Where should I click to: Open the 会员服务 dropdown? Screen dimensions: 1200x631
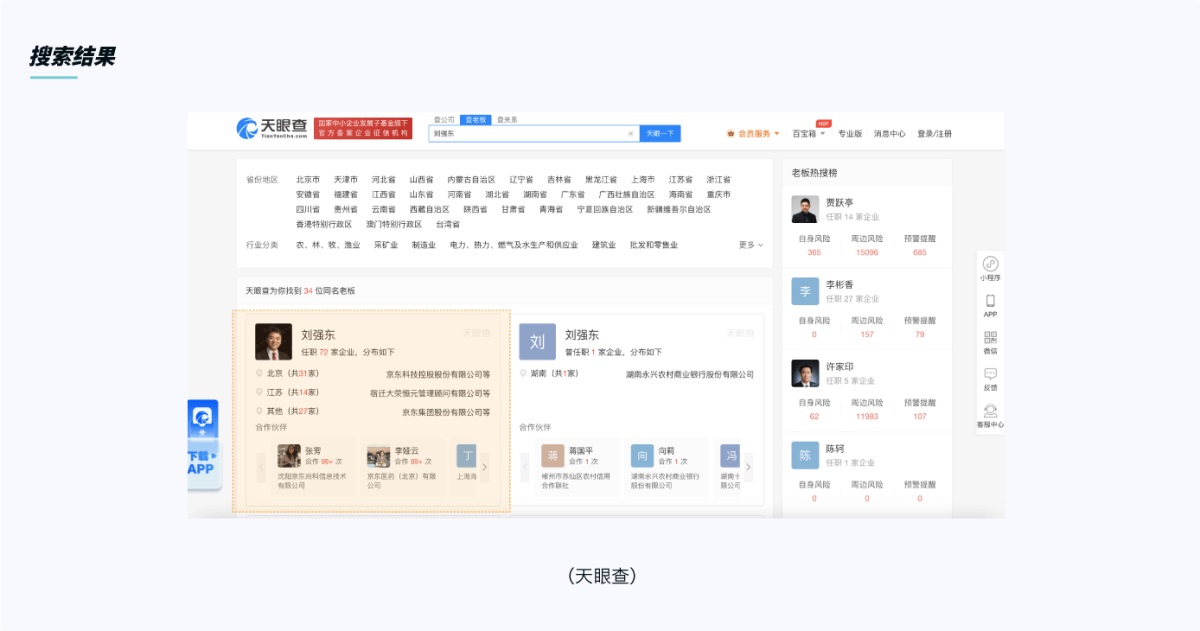753,133
